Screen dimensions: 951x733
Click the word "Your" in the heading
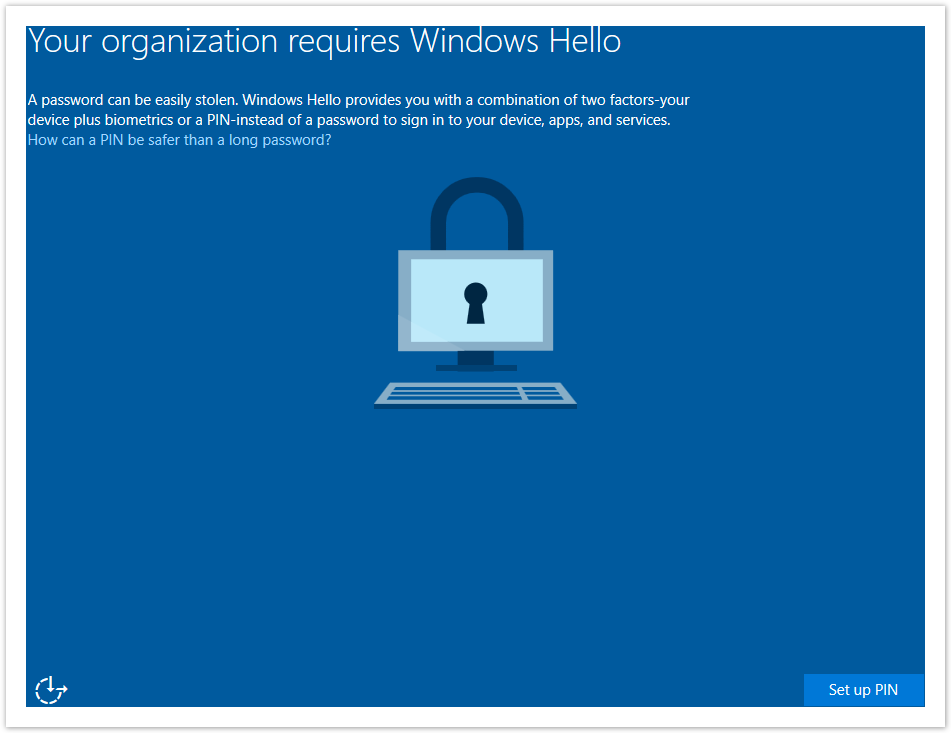(62, 41)
